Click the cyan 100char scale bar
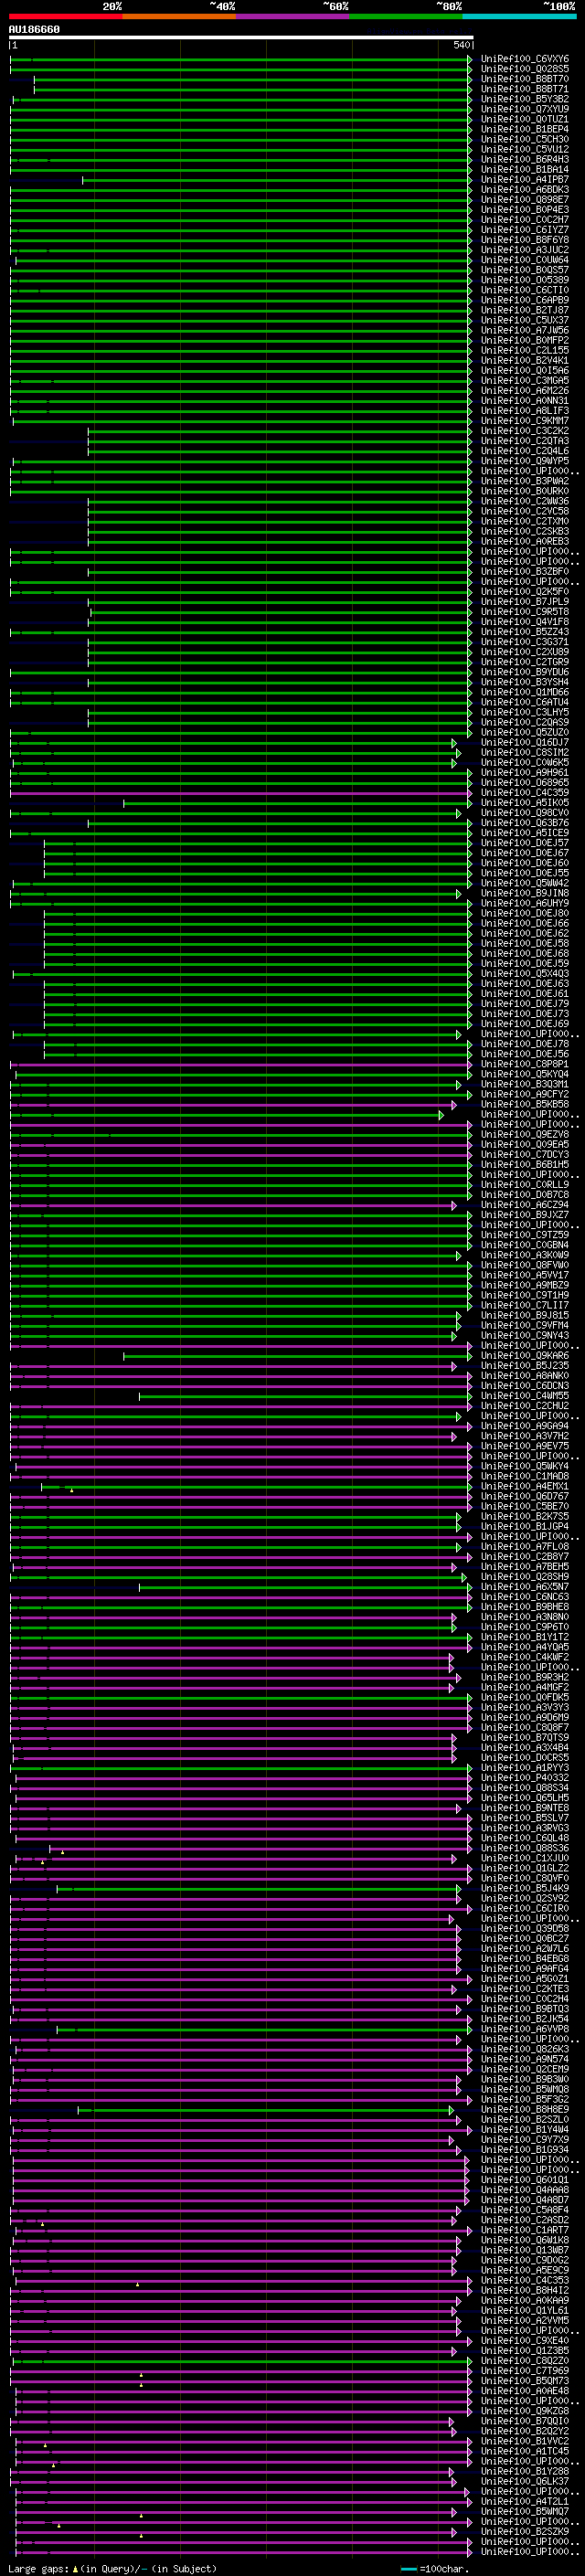Viewport: 585px width, 2576px height. point(408,2569)
